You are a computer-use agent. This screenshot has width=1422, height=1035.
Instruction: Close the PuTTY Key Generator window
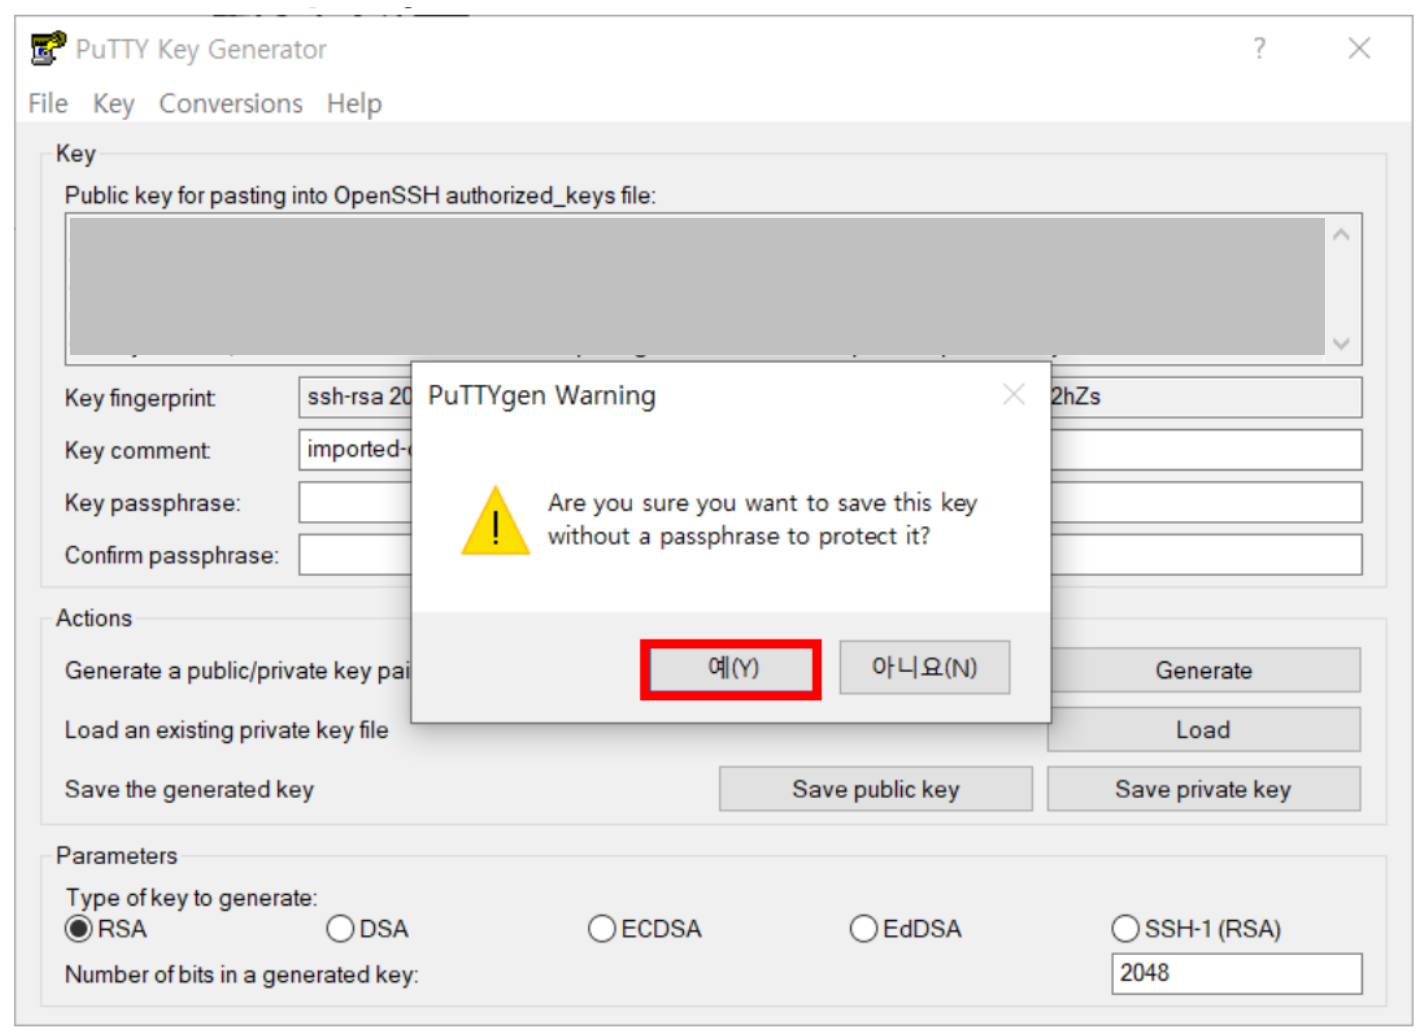tap(1358, 48)
